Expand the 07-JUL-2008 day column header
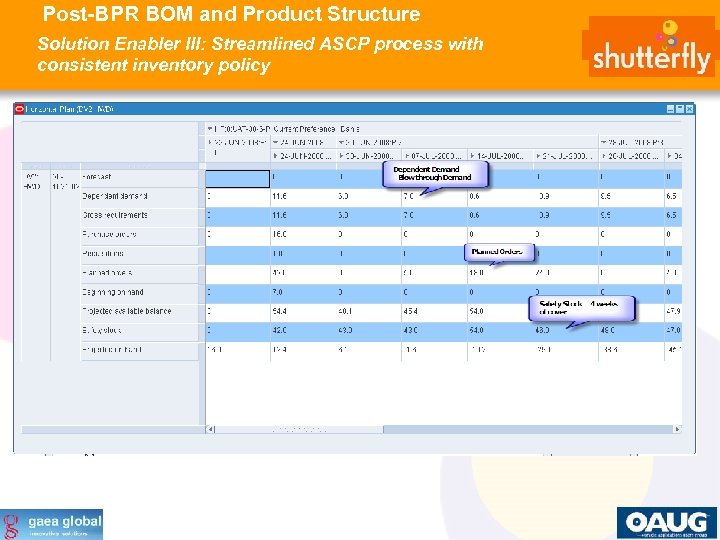The width and height of the screenshot is (720, 540). coord(407,156)
